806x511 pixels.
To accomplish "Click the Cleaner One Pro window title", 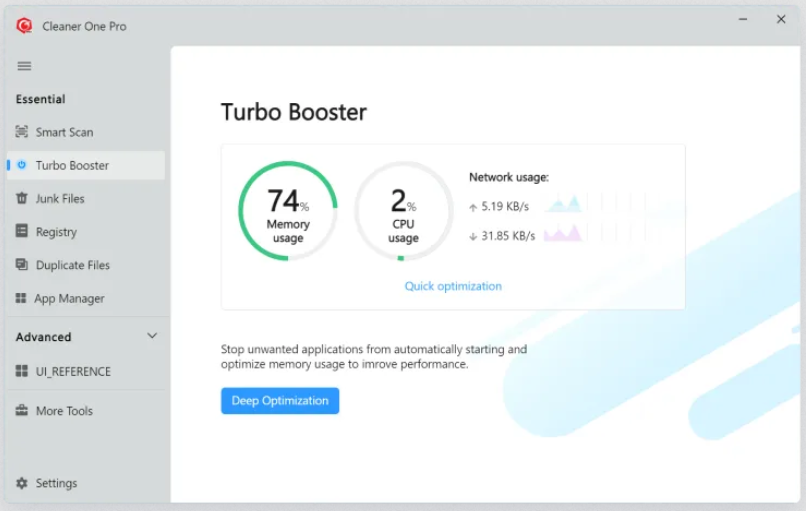I will [84, 26].
